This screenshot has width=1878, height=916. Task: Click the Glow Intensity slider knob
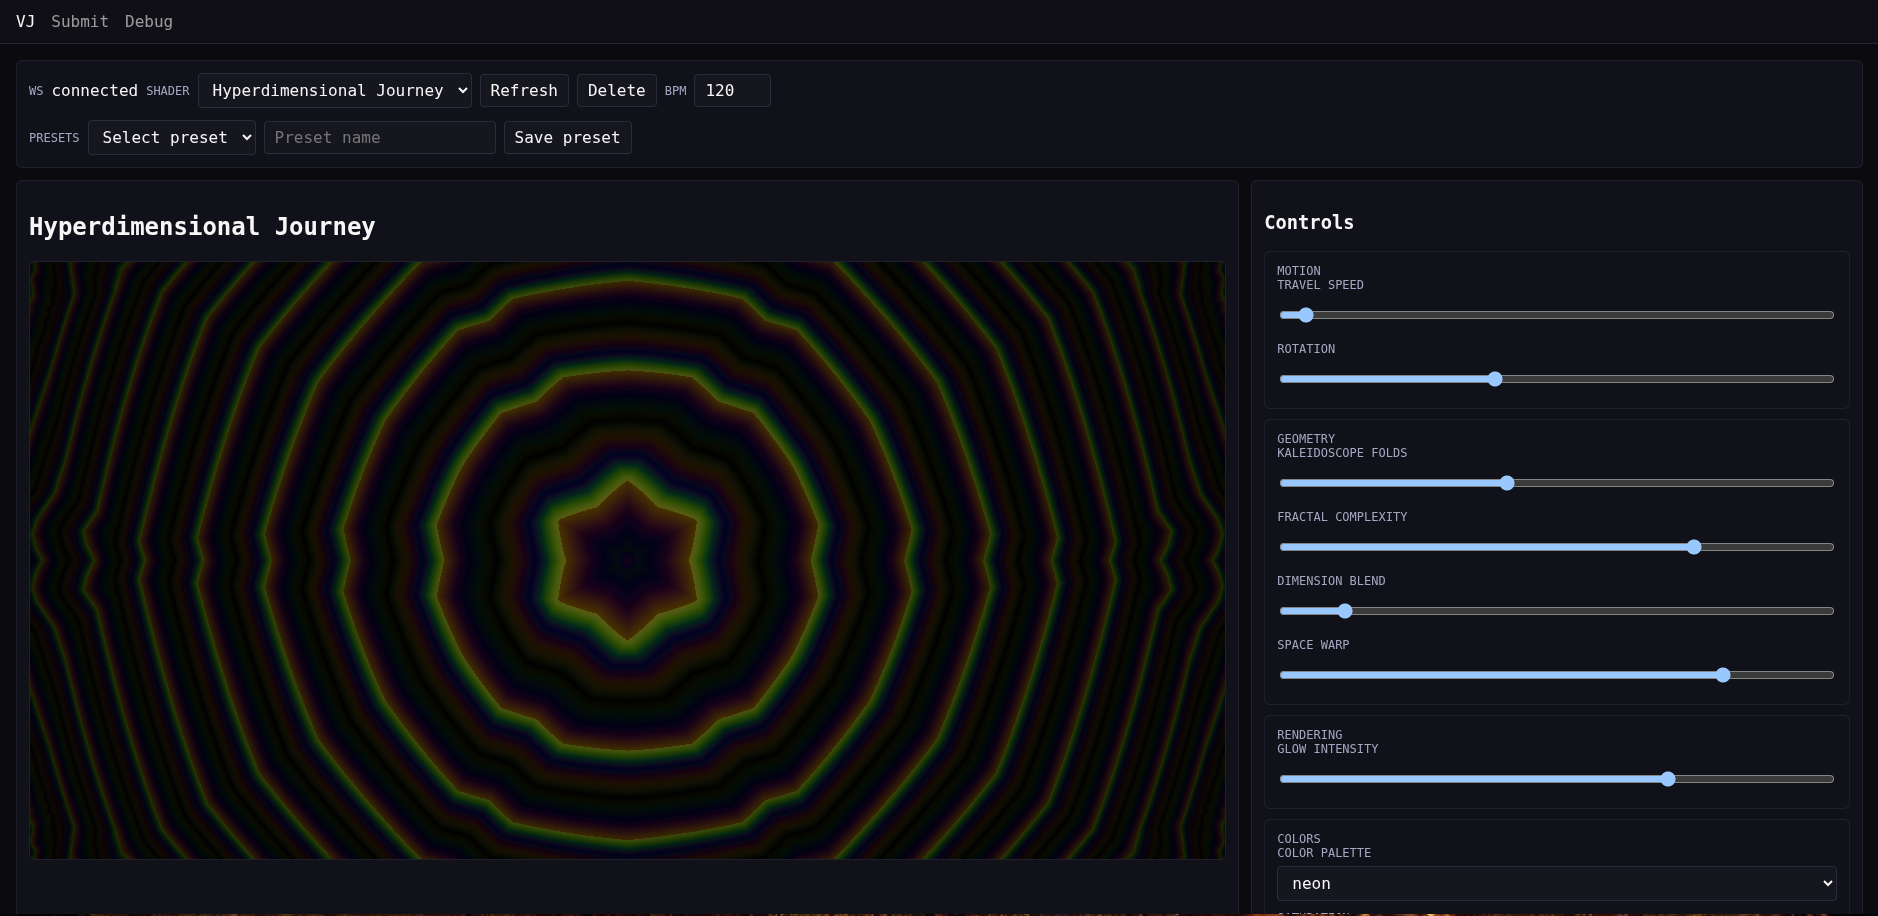pyautogui.click(x=1668, y=779)
